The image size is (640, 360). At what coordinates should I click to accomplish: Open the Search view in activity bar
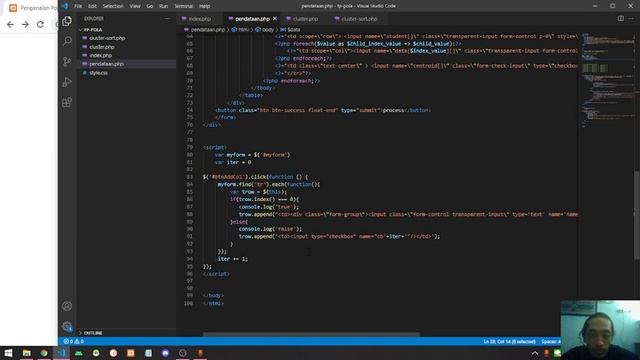tap(67, 41)
